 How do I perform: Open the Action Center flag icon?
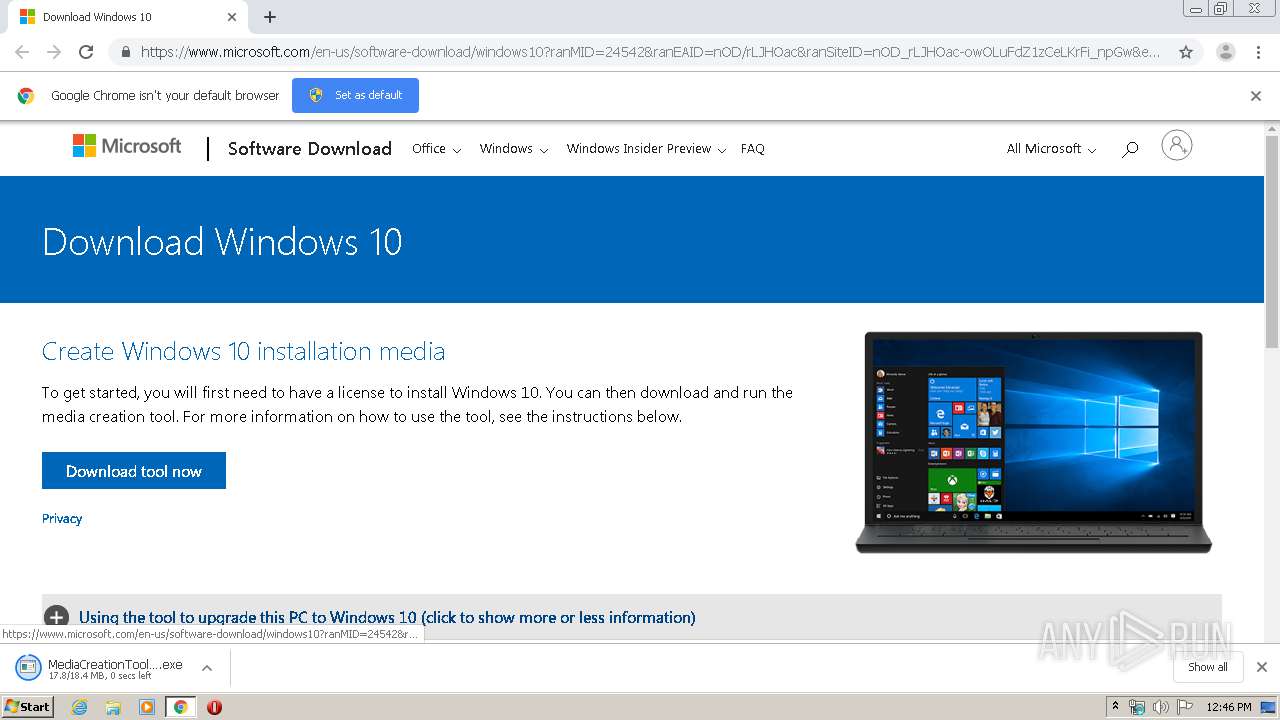[x=1185, y=707]
